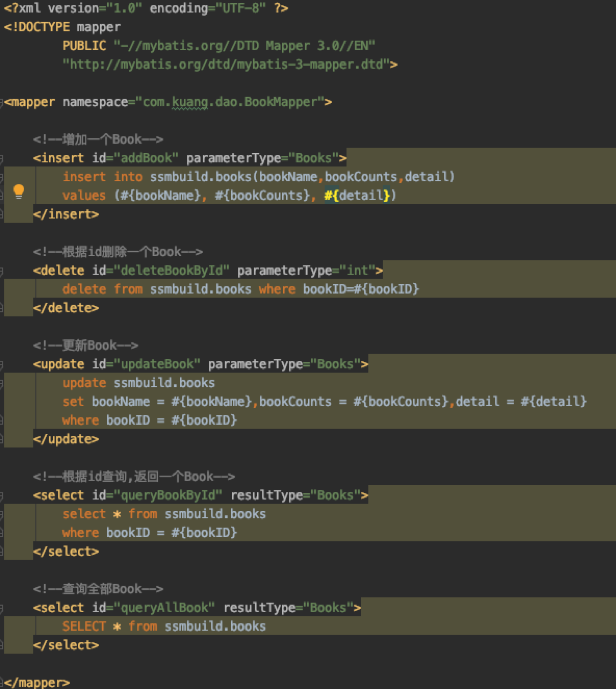Click the id value "addBook"
Viewport: 616px width, 689px height.
[x=146, y=158]
